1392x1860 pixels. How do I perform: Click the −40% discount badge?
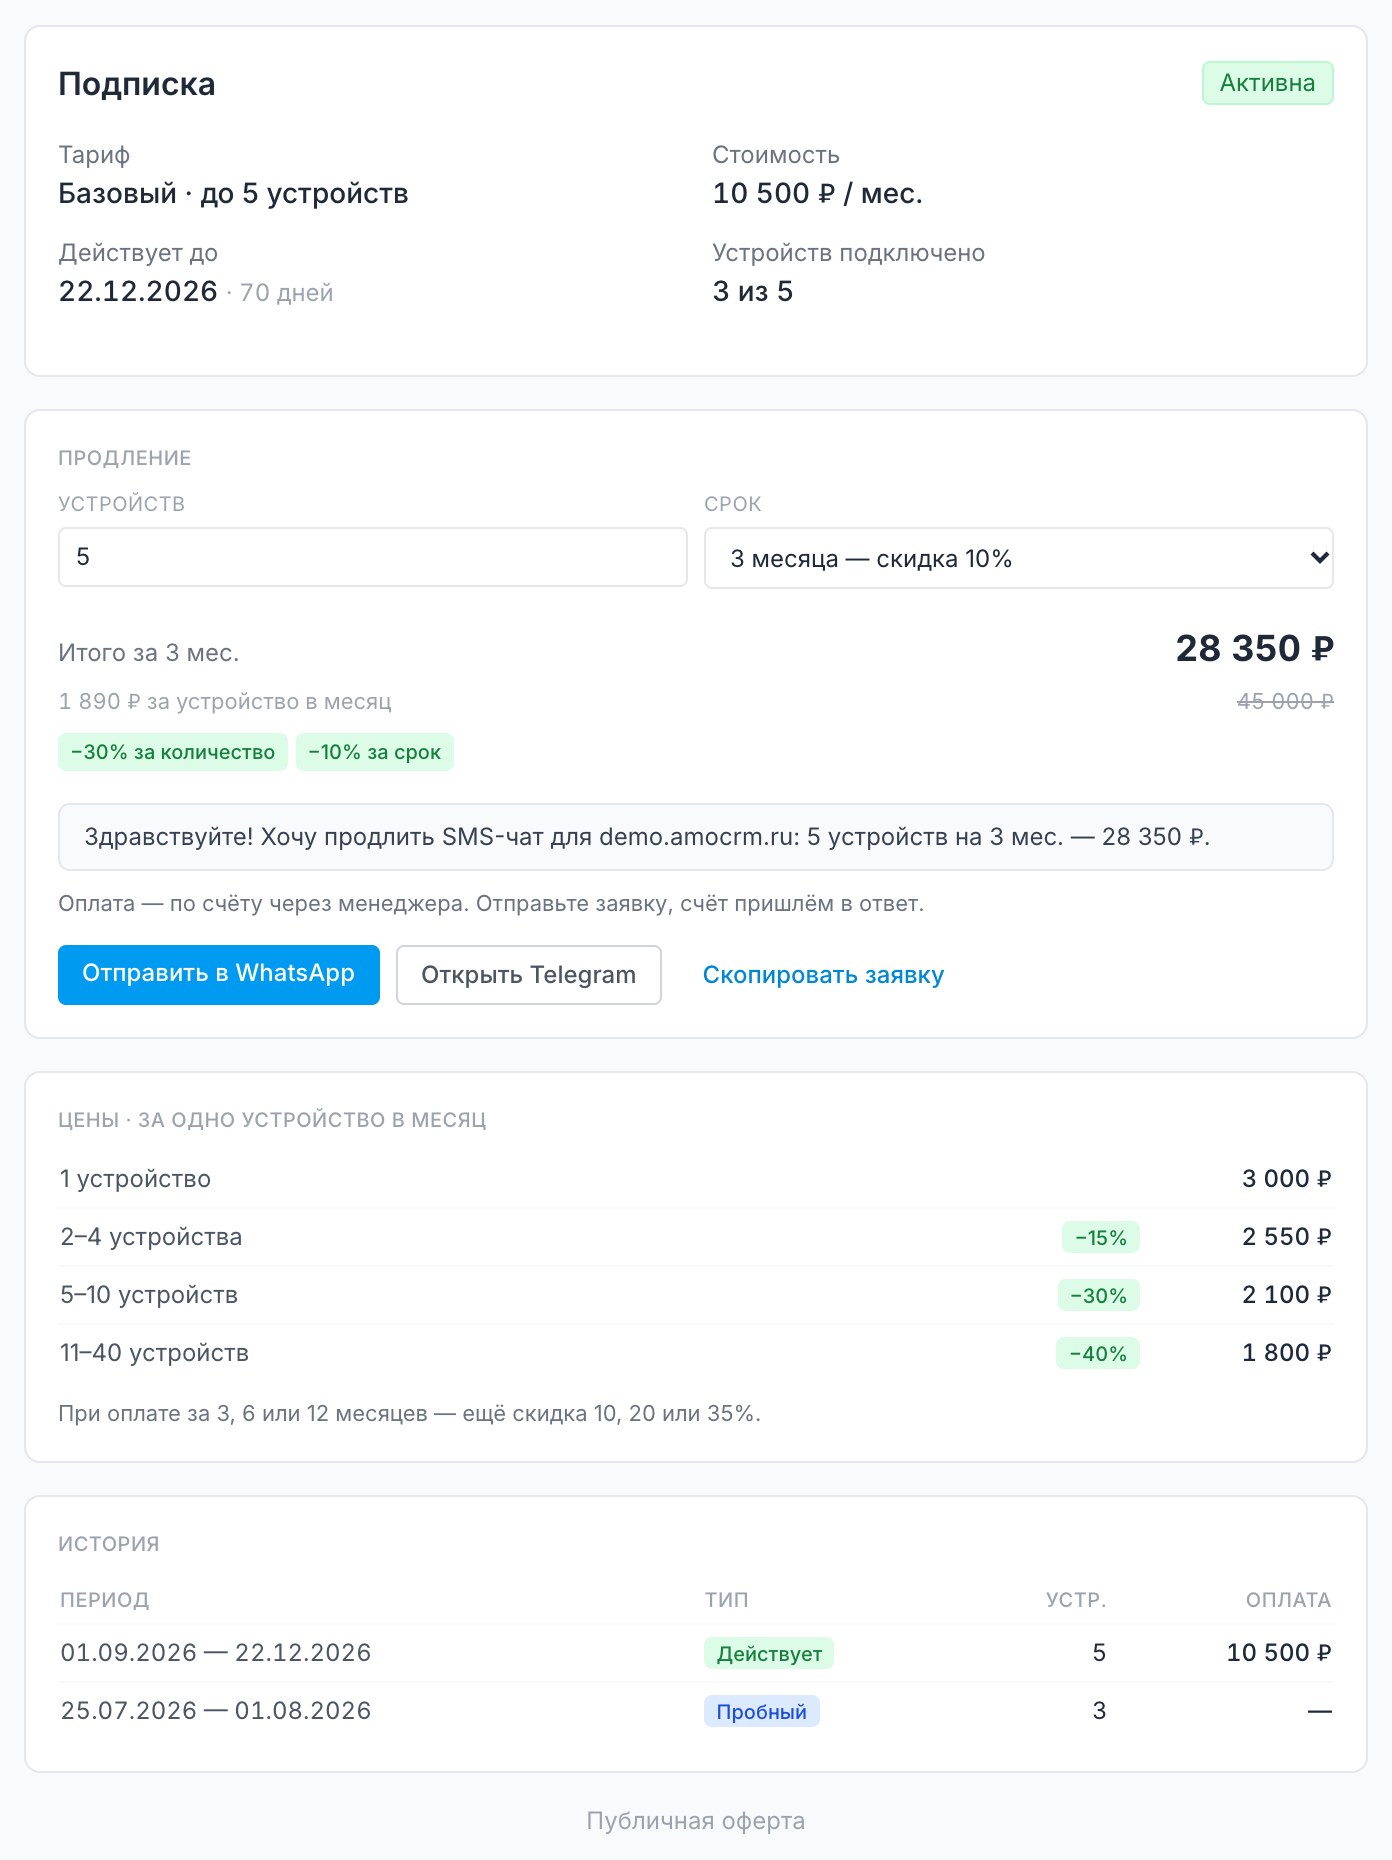click(1098, 1354)
